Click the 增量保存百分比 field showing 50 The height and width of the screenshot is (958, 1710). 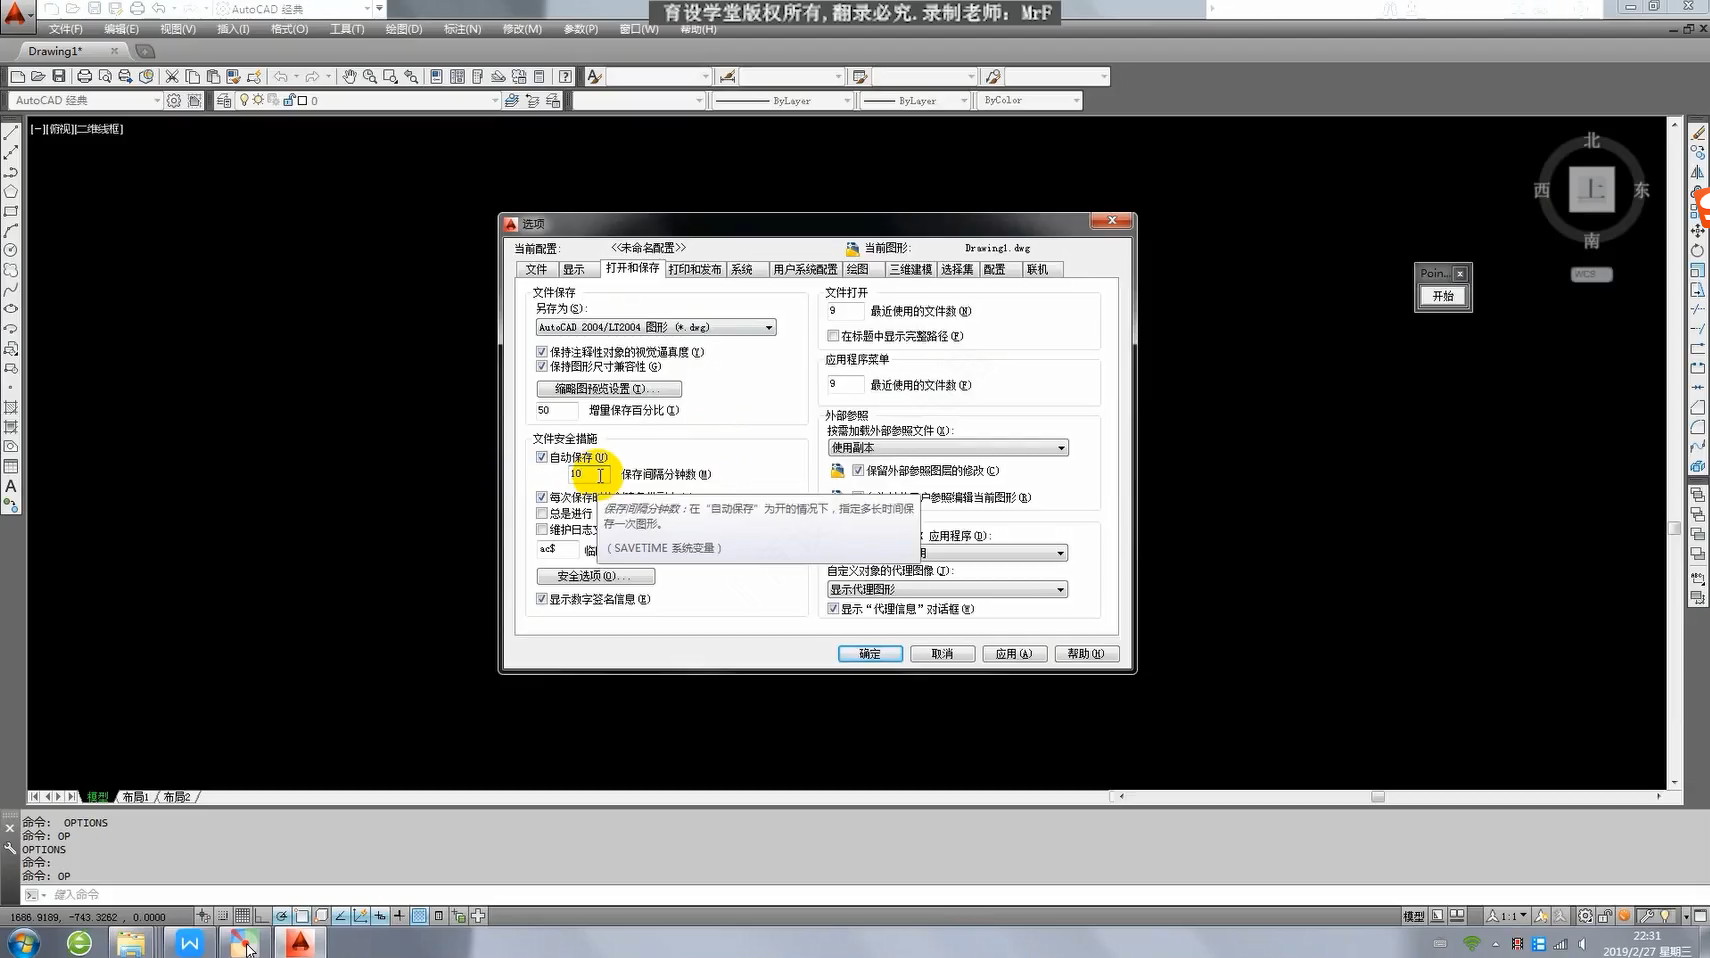556,410
